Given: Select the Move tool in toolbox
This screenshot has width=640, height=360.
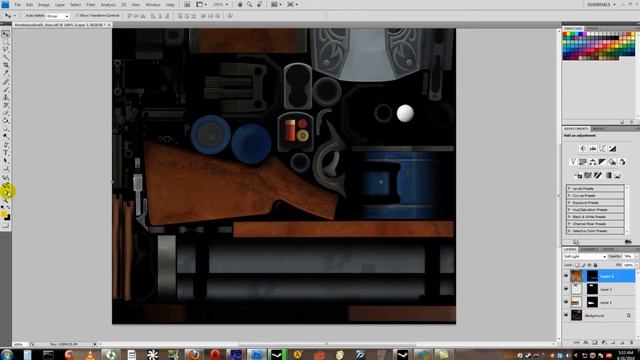Looking at the screenshot, I should click(6, 34).
